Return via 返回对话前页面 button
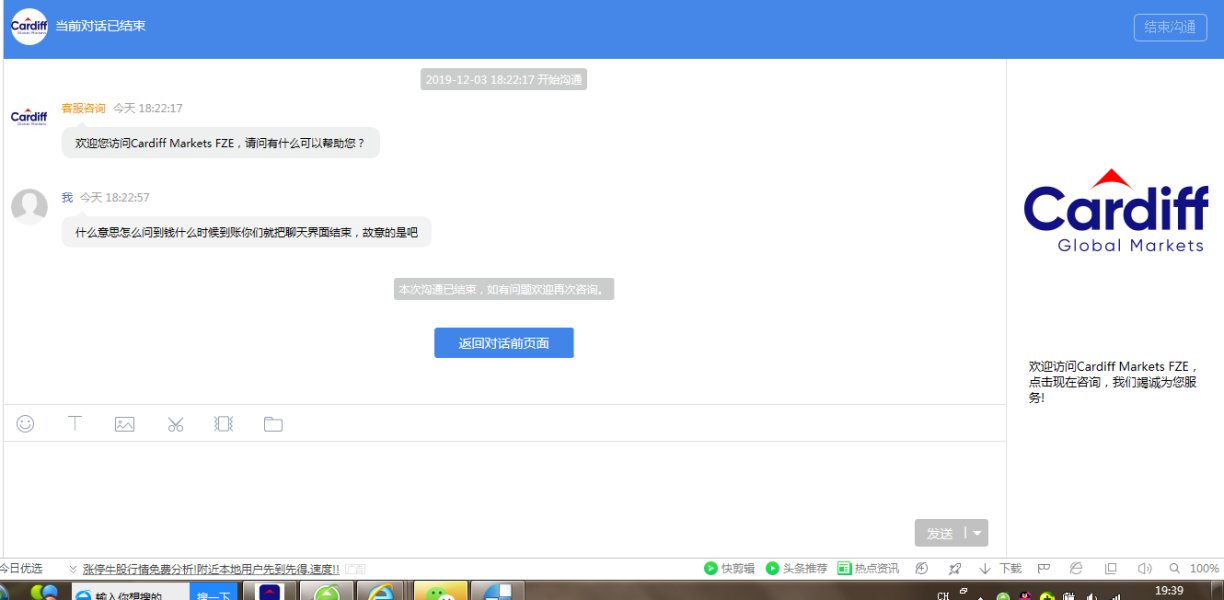 504,343
